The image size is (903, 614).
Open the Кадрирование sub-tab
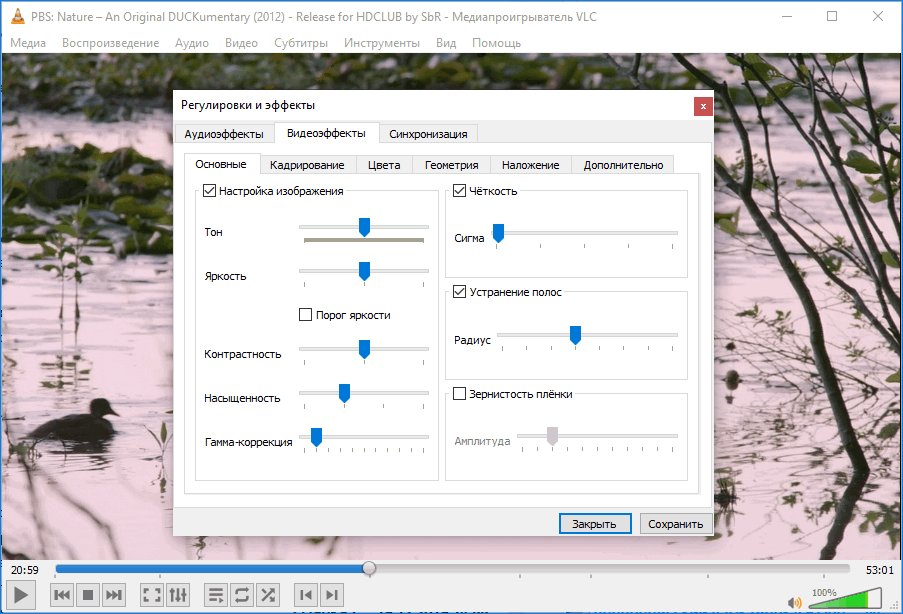(307, 165)
